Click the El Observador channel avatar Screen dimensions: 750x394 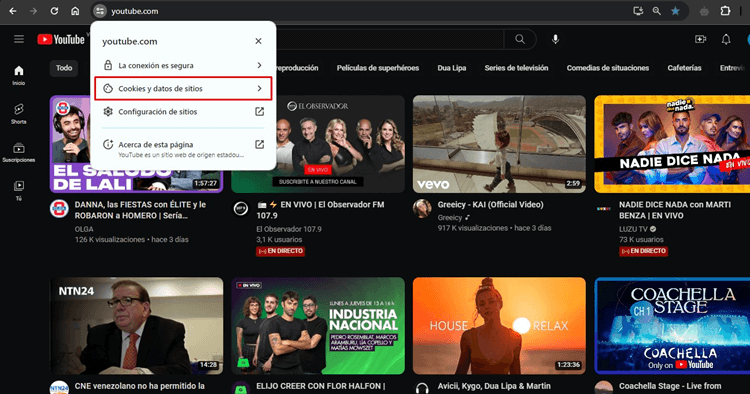pos(241,209)
